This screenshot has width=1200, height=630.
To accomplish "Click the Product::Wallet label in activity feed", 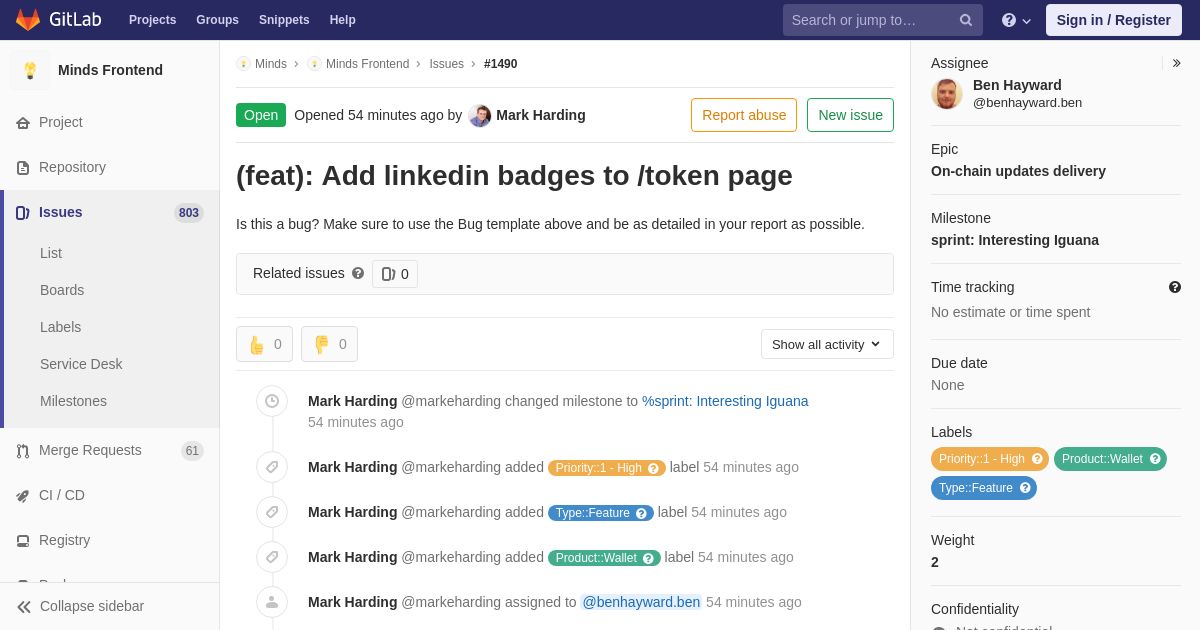I will tap(604, 558).
